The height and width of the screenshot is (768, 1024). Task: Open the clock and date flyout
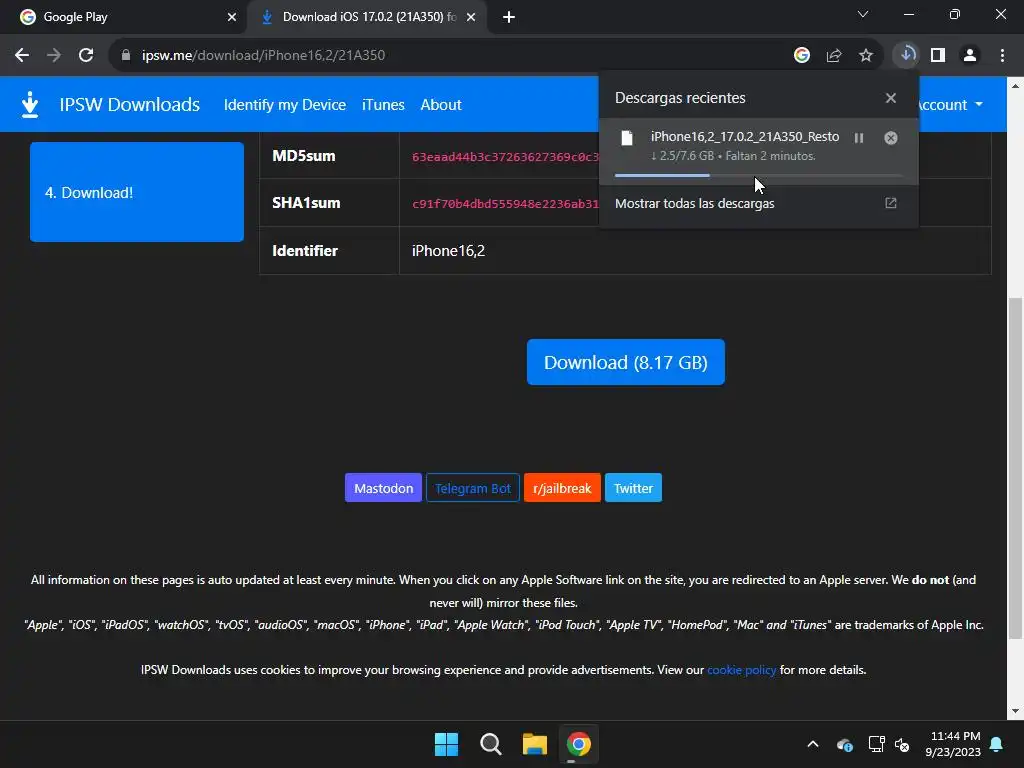(x=953, y=744)
